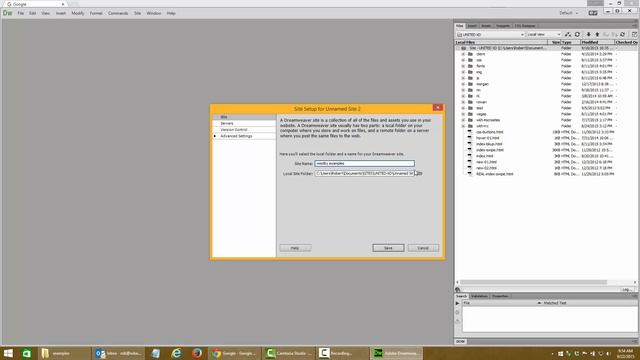Open the Local view dropdown

(544, 35)
